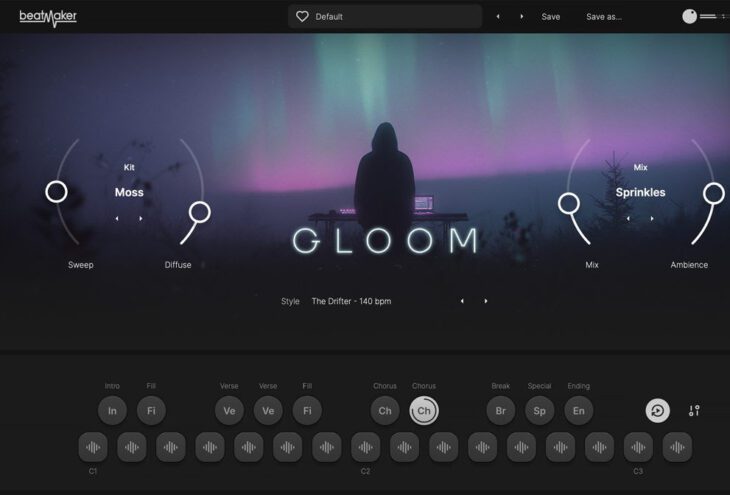The image size is (730, 495).
Task: Go to previous preset with the left arrow
Action: pos(498,17)
